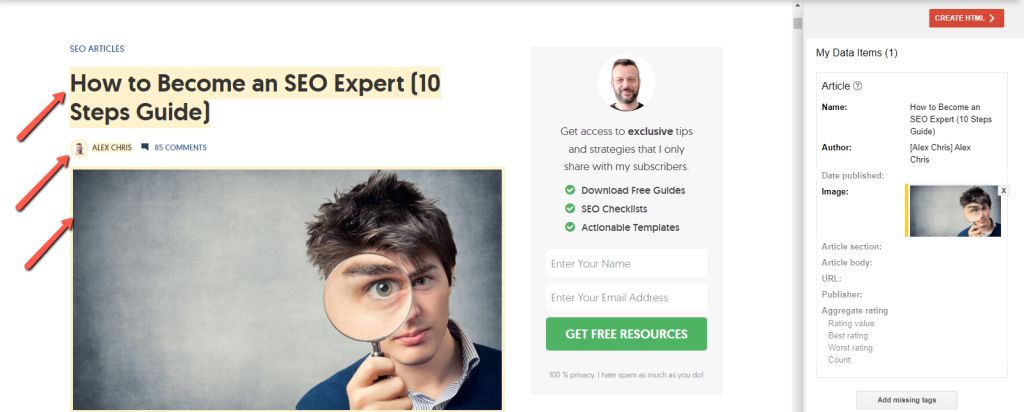
Task: Click Alex Chris's small author avatar
Action: point(79,148)
